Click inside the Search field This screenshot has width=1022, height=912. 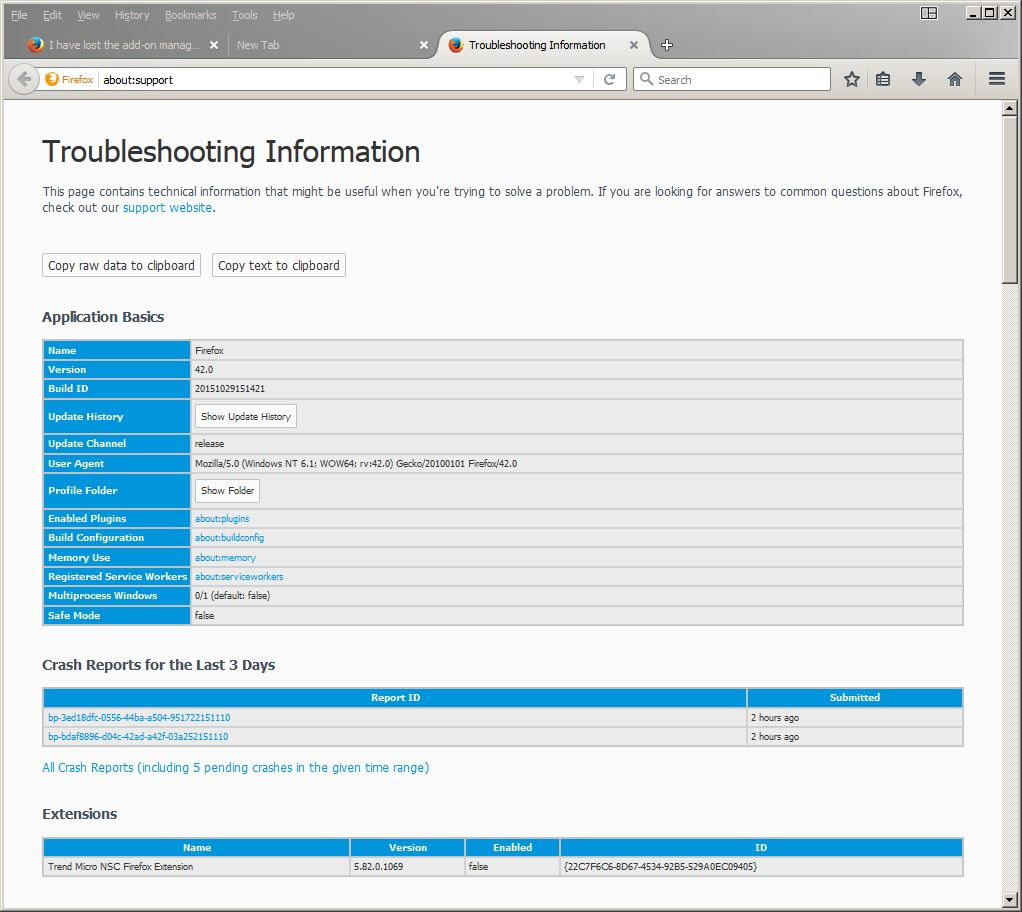coord(740,79)
